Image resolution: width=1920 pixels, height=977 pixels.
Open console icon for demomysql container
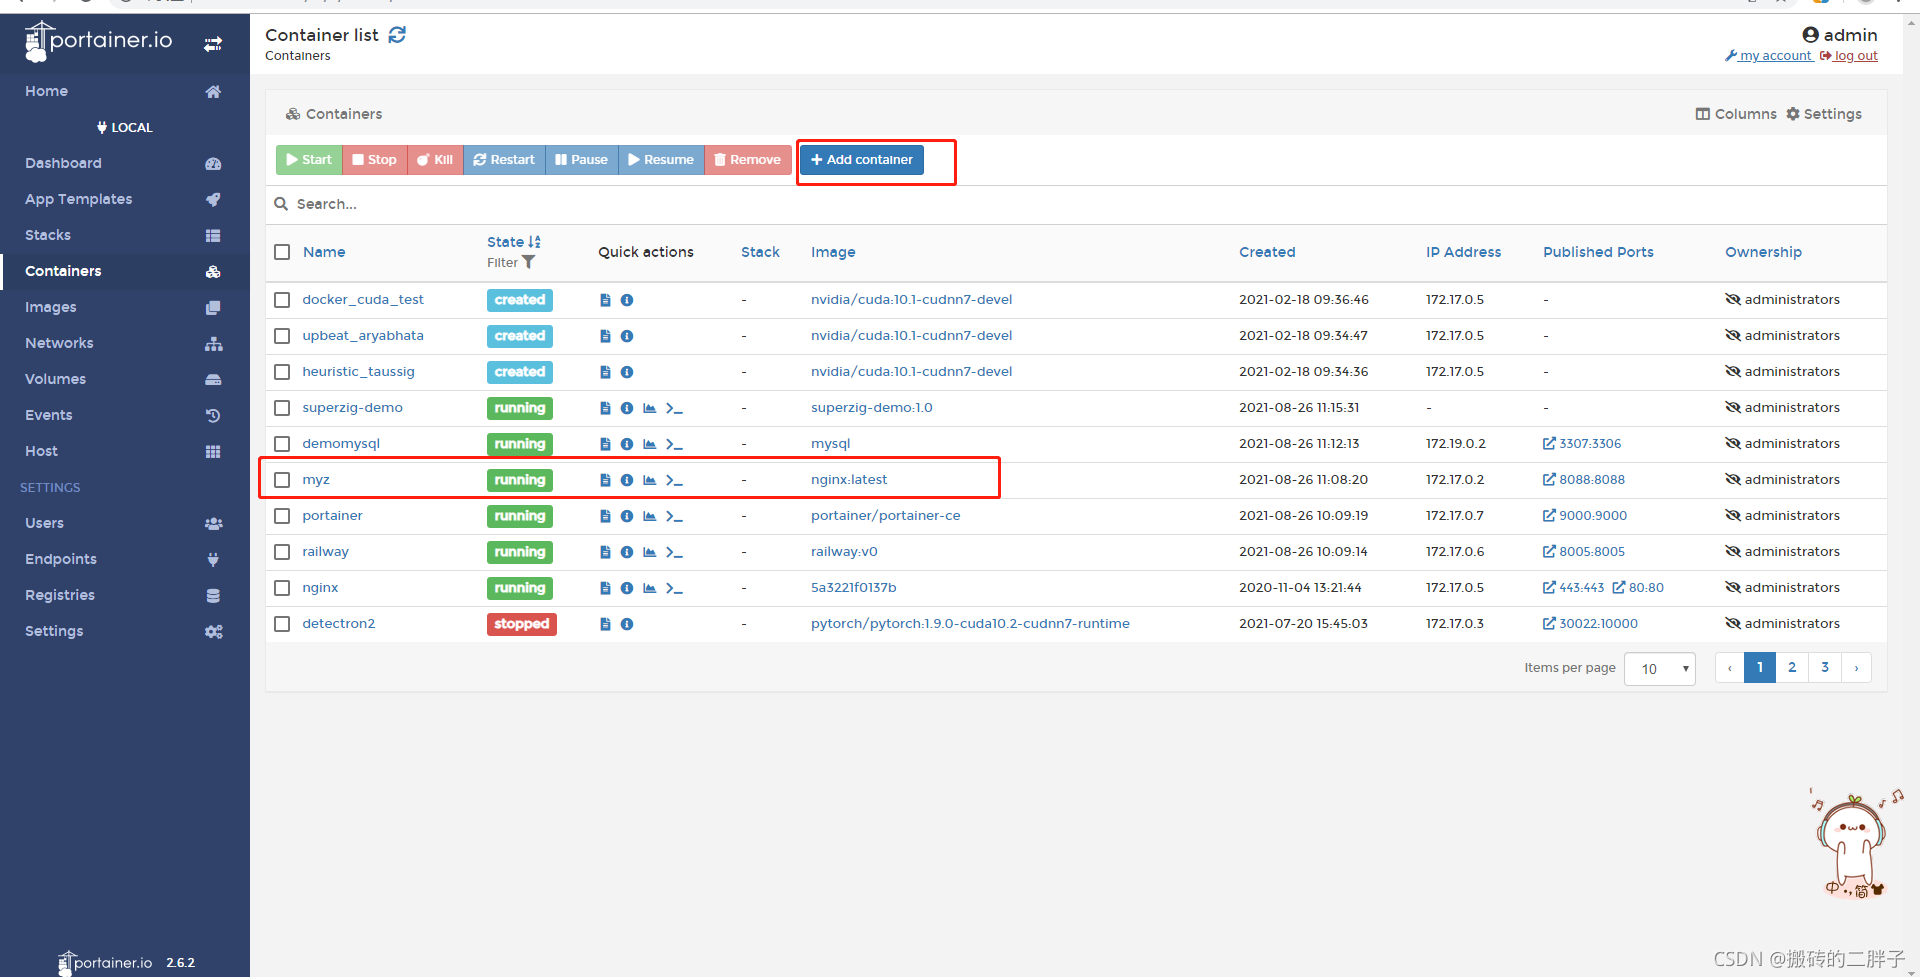[674, 444]
